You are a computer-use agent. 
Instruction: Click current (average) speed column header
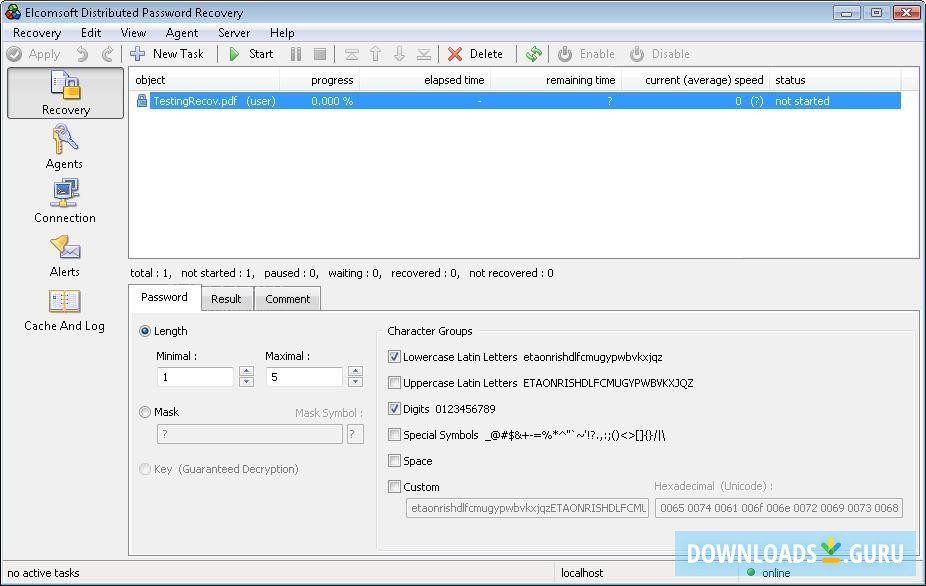click(696, 80)
